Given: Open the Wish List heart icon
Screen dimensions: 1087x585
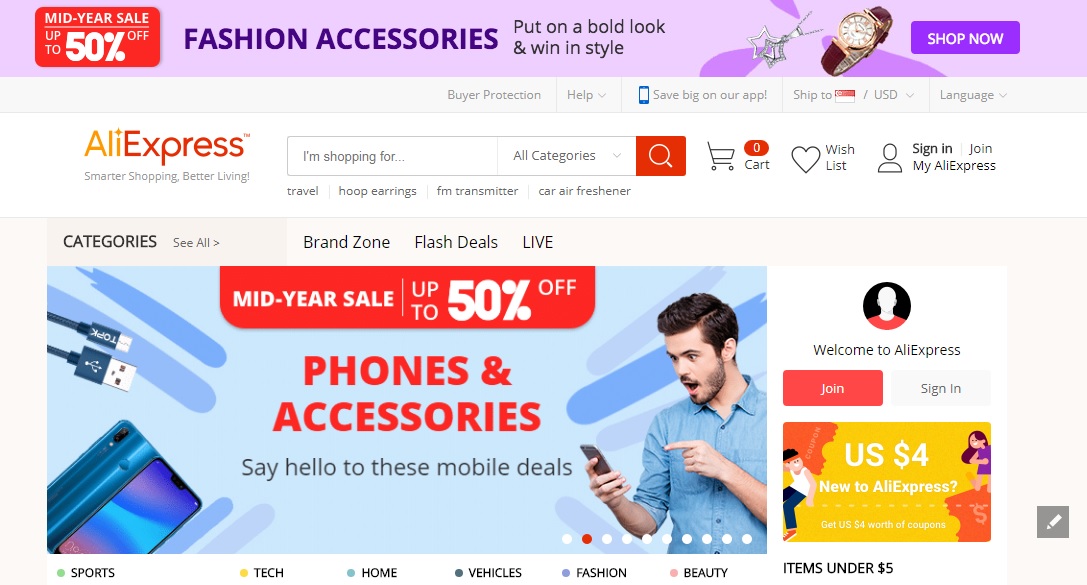Looking at the screenshot, I should (x=806, y=159).
